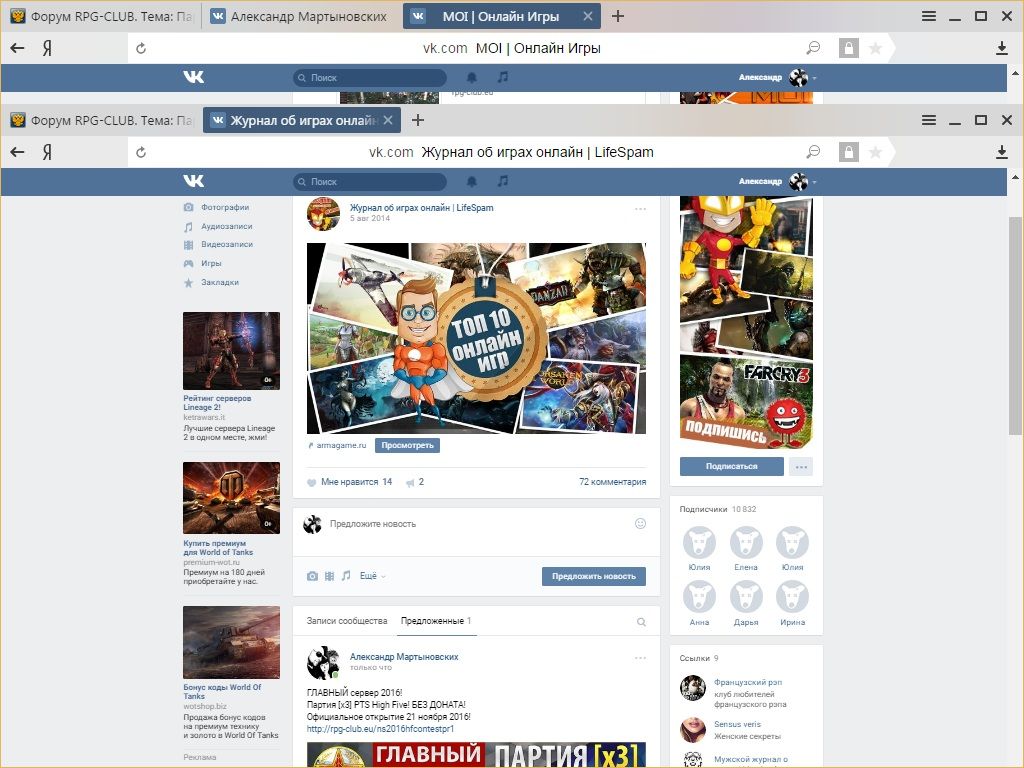This screenshot has width=1024, height=768.
Task: Open 'Игры' in left sidebar
Action: coord(203,263)
